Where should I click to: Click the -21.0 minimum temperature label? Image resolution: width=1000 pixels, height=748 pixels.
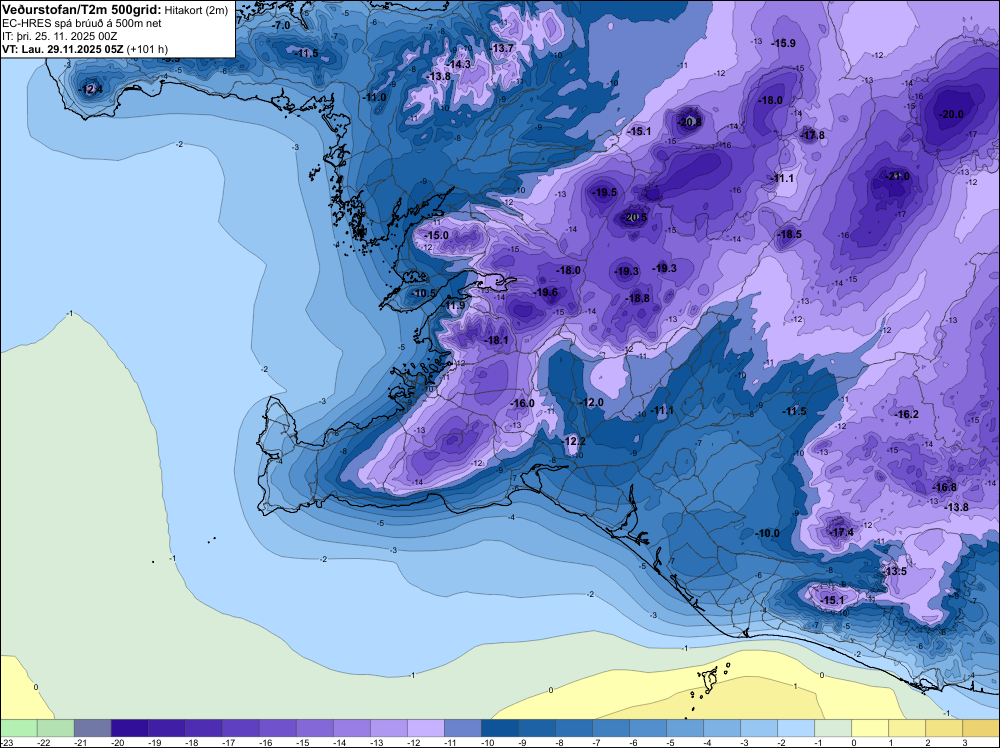tap(898, 176)
